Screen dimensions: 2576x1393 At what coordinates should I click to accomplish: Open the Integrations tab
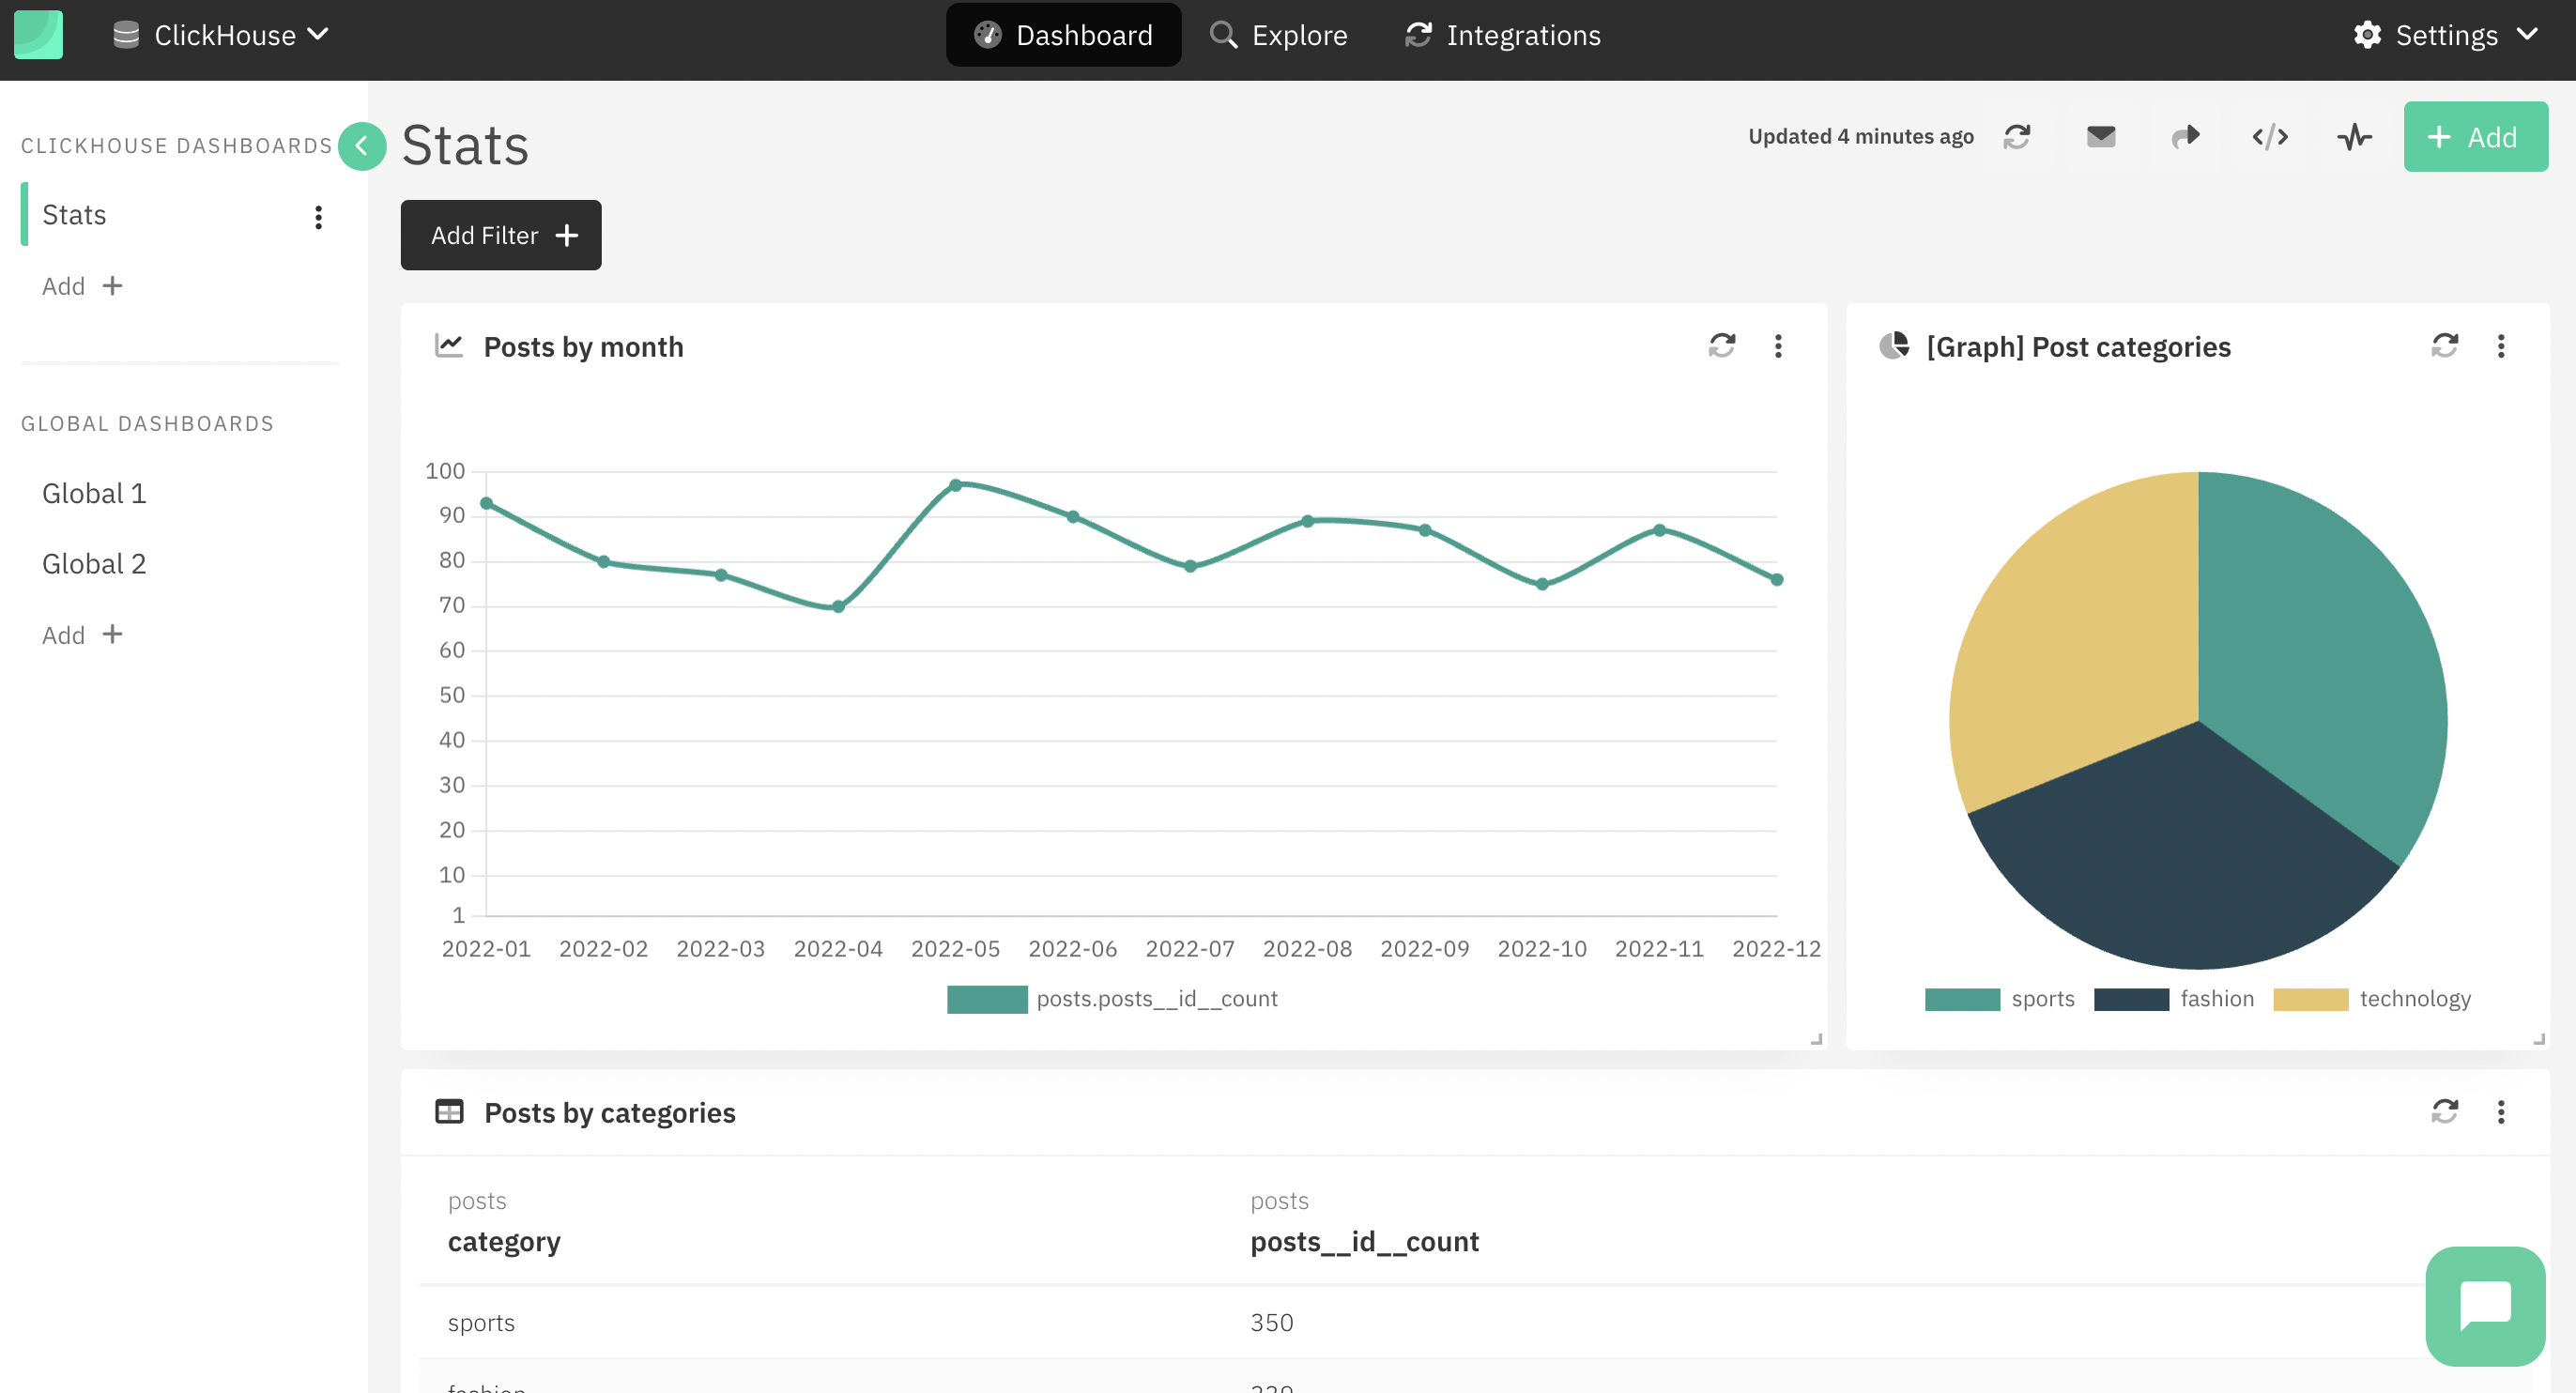[x=1501, y=34]
